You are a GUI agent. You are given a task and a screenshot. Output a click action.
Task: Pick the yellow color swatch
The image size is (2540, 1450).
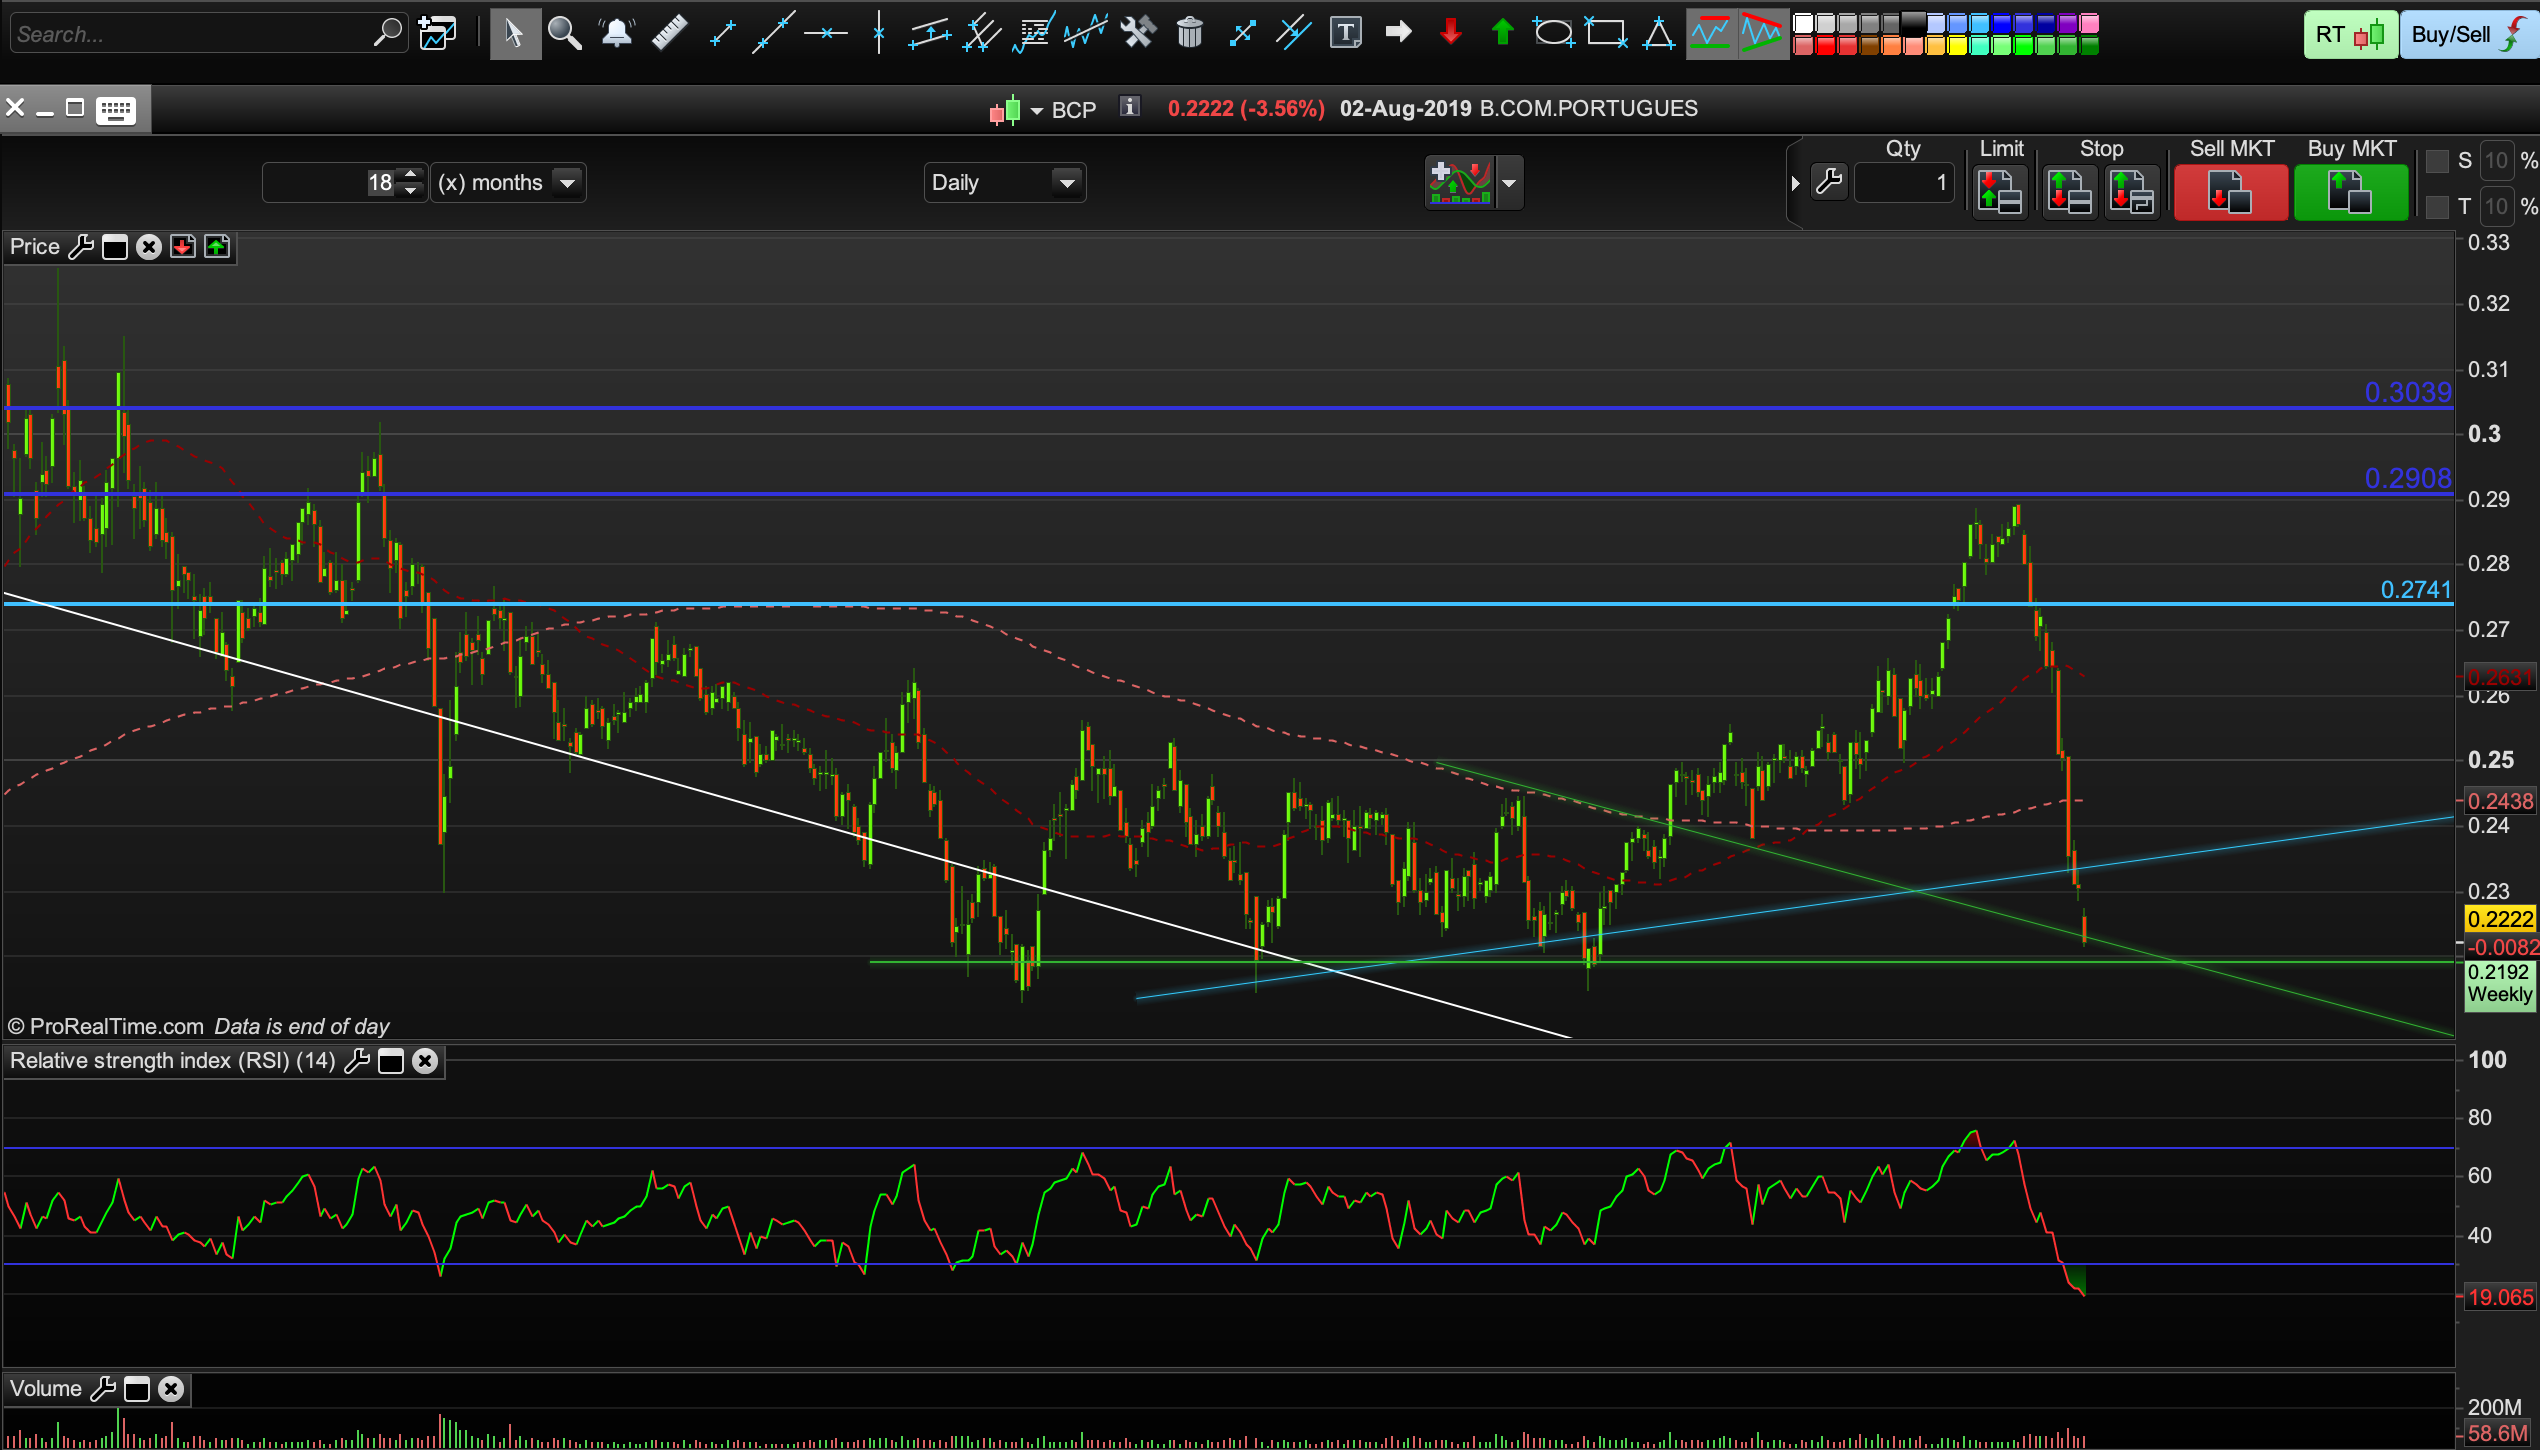1957,46
